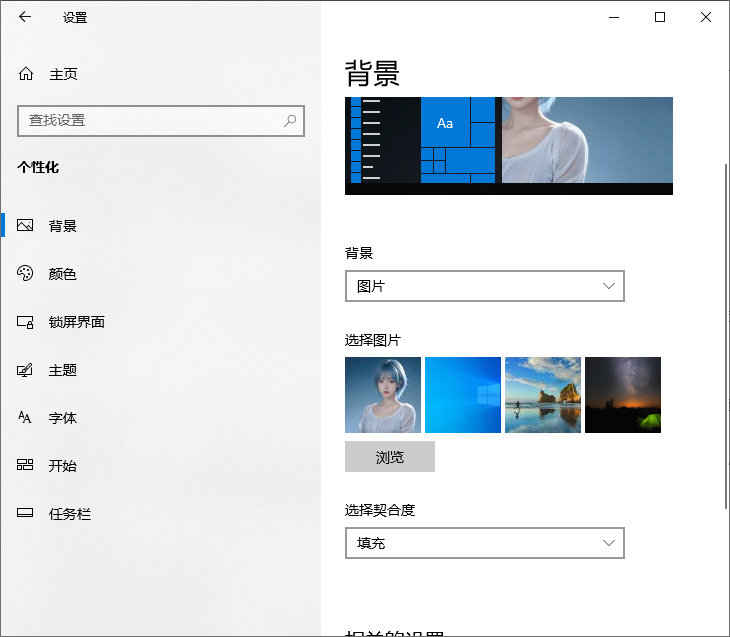Go back using the back arrow
The height and width of the screenshot is (637, 730).
pos(25,17)
